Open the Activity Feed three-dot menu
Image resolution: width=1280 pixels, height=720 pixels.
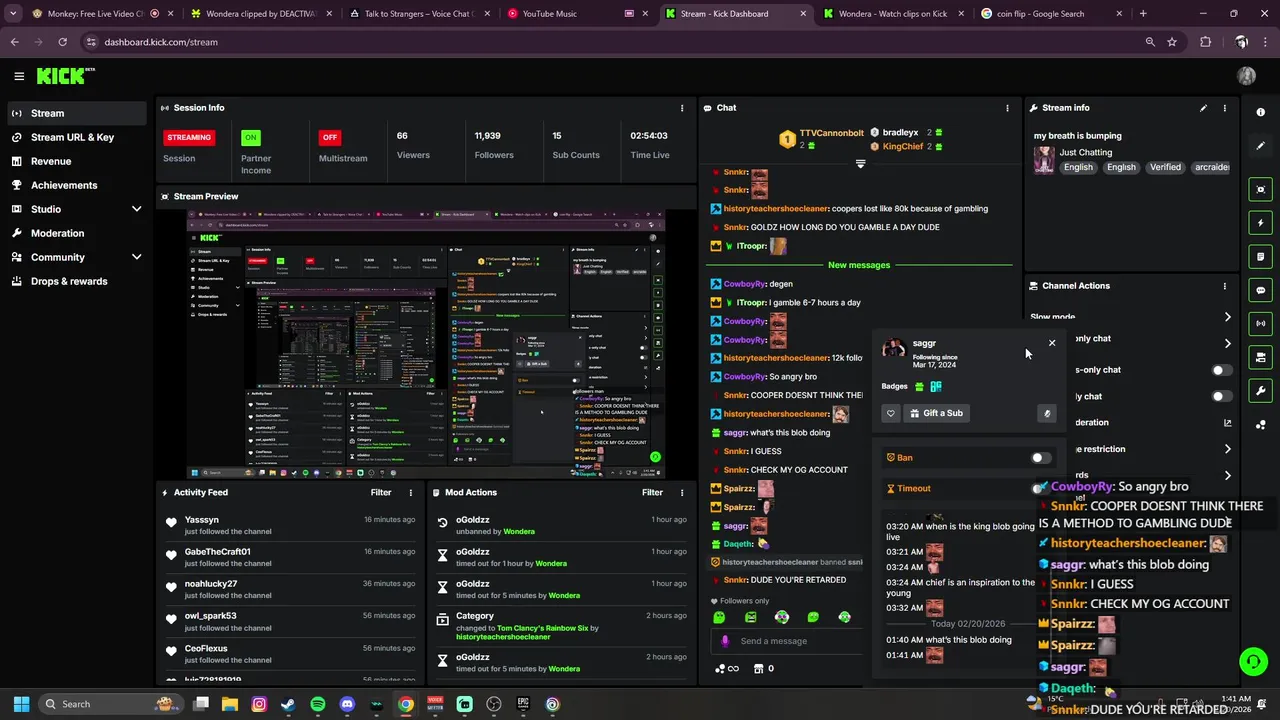pyautogui.click(x=410, y=492)
